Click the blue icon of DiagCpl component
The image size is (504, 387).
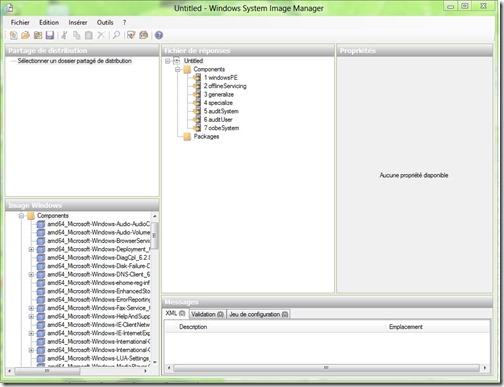point(41,258)
